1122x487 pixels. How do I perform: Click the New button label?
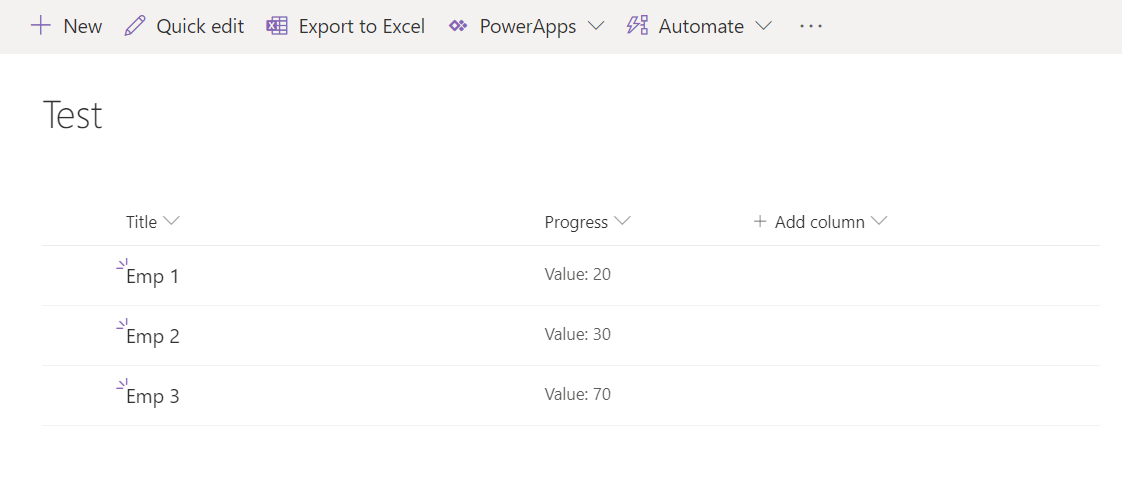83,26
